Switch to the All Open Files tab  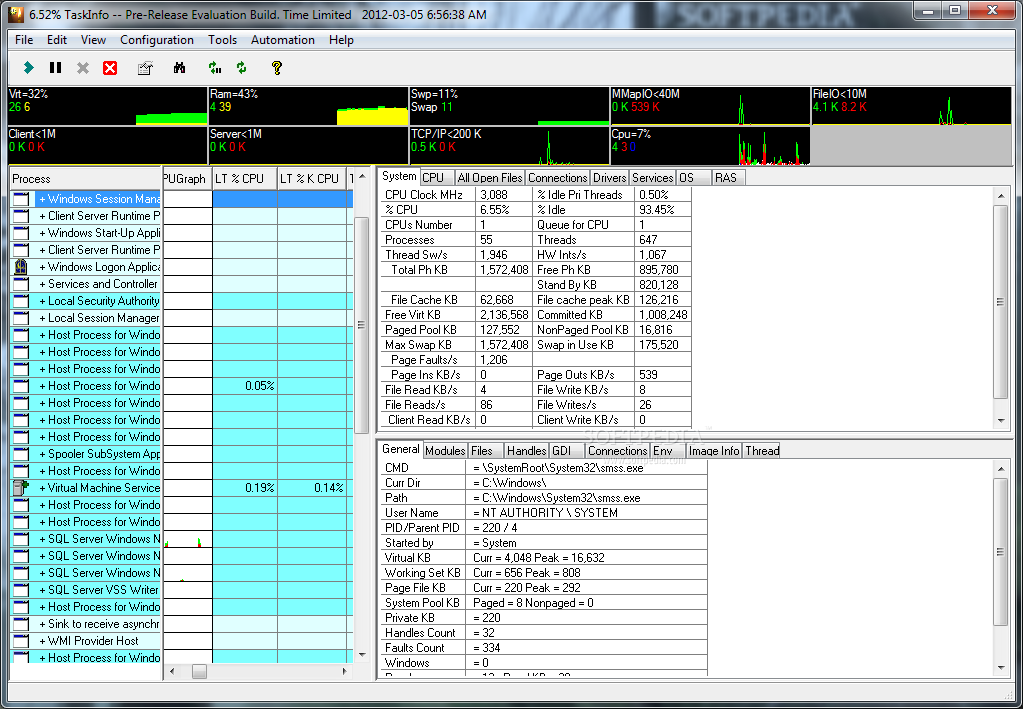[490, 178]
